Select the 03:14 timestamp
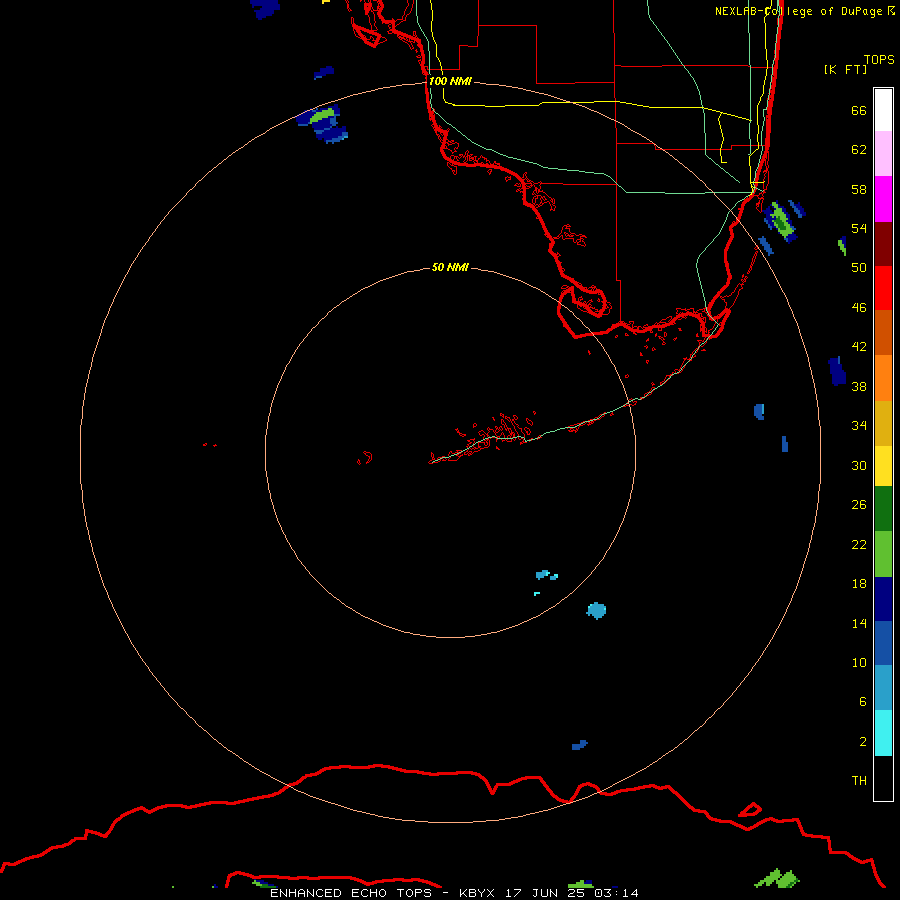The image size is (900, 900). pyautogui.click(x=616, y=893)
